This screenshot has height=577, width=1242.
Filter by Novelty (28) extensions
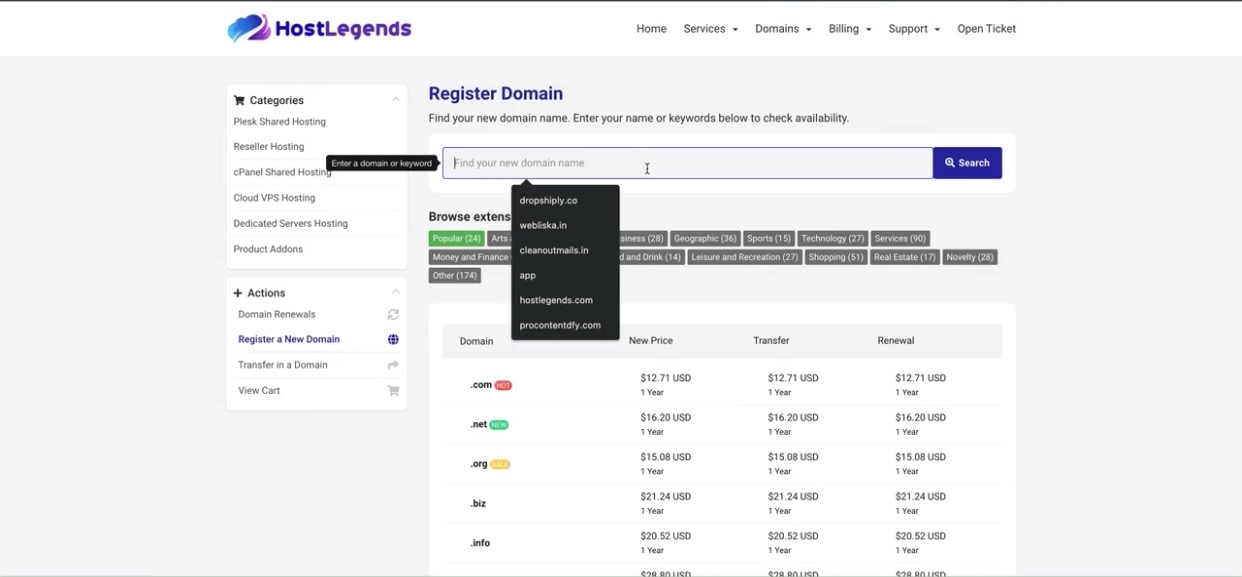(x=970, y=257)
